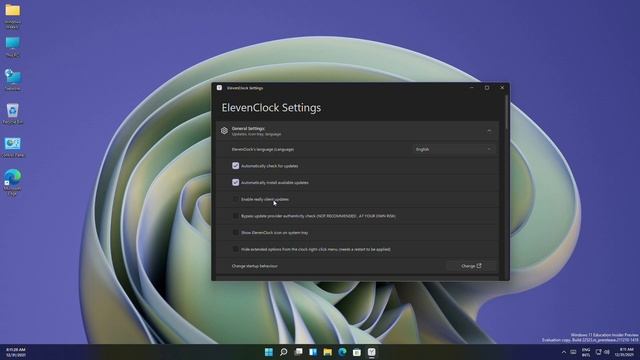
Task: Uncheck Automatically check for updates
Action: point(236,166)
